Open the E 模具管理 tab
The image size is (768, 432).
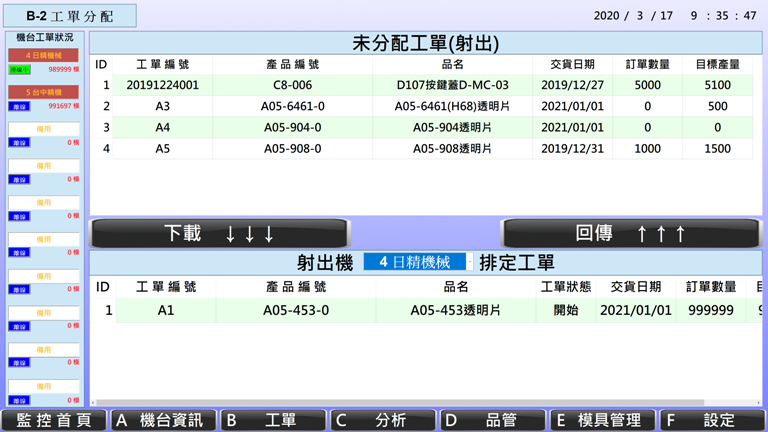pos(603,420)
